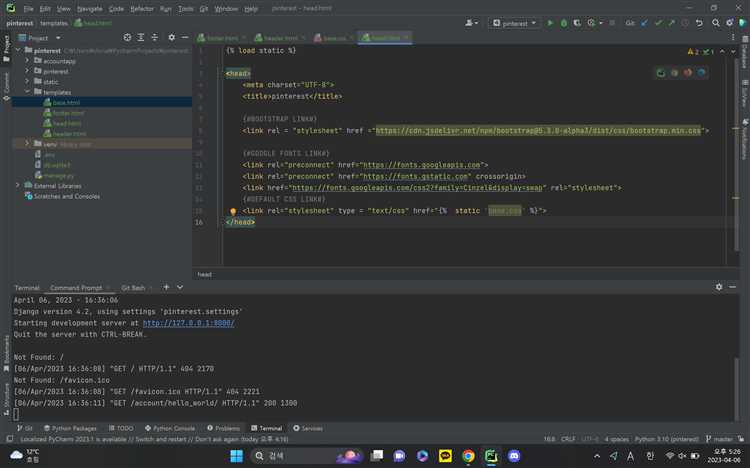
Task: Click the warnings indicator in the editor corner
Action: tap(693, 51)
